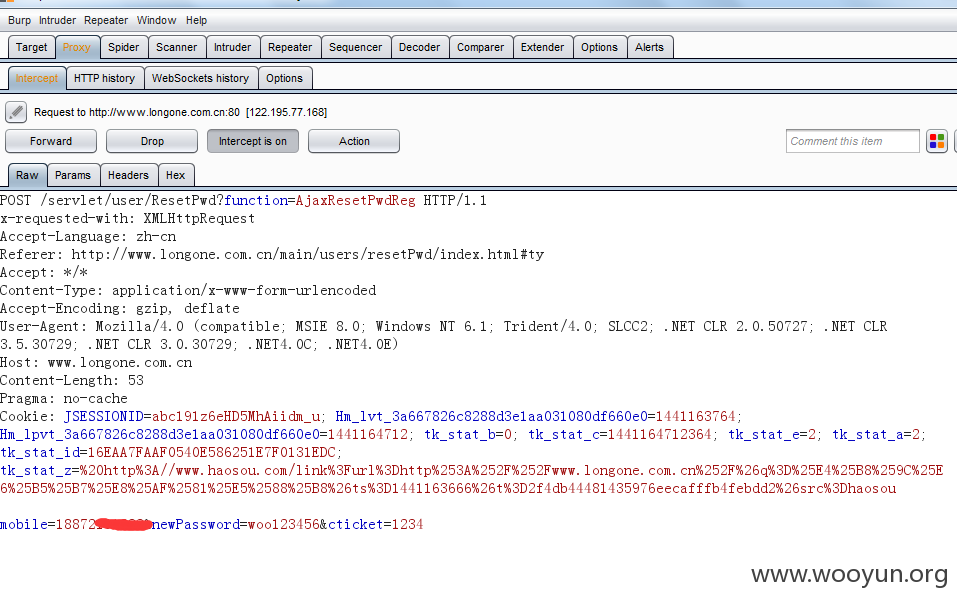Click the Referer header line
This screenshot has width=957, height=603.
(272, 255)
